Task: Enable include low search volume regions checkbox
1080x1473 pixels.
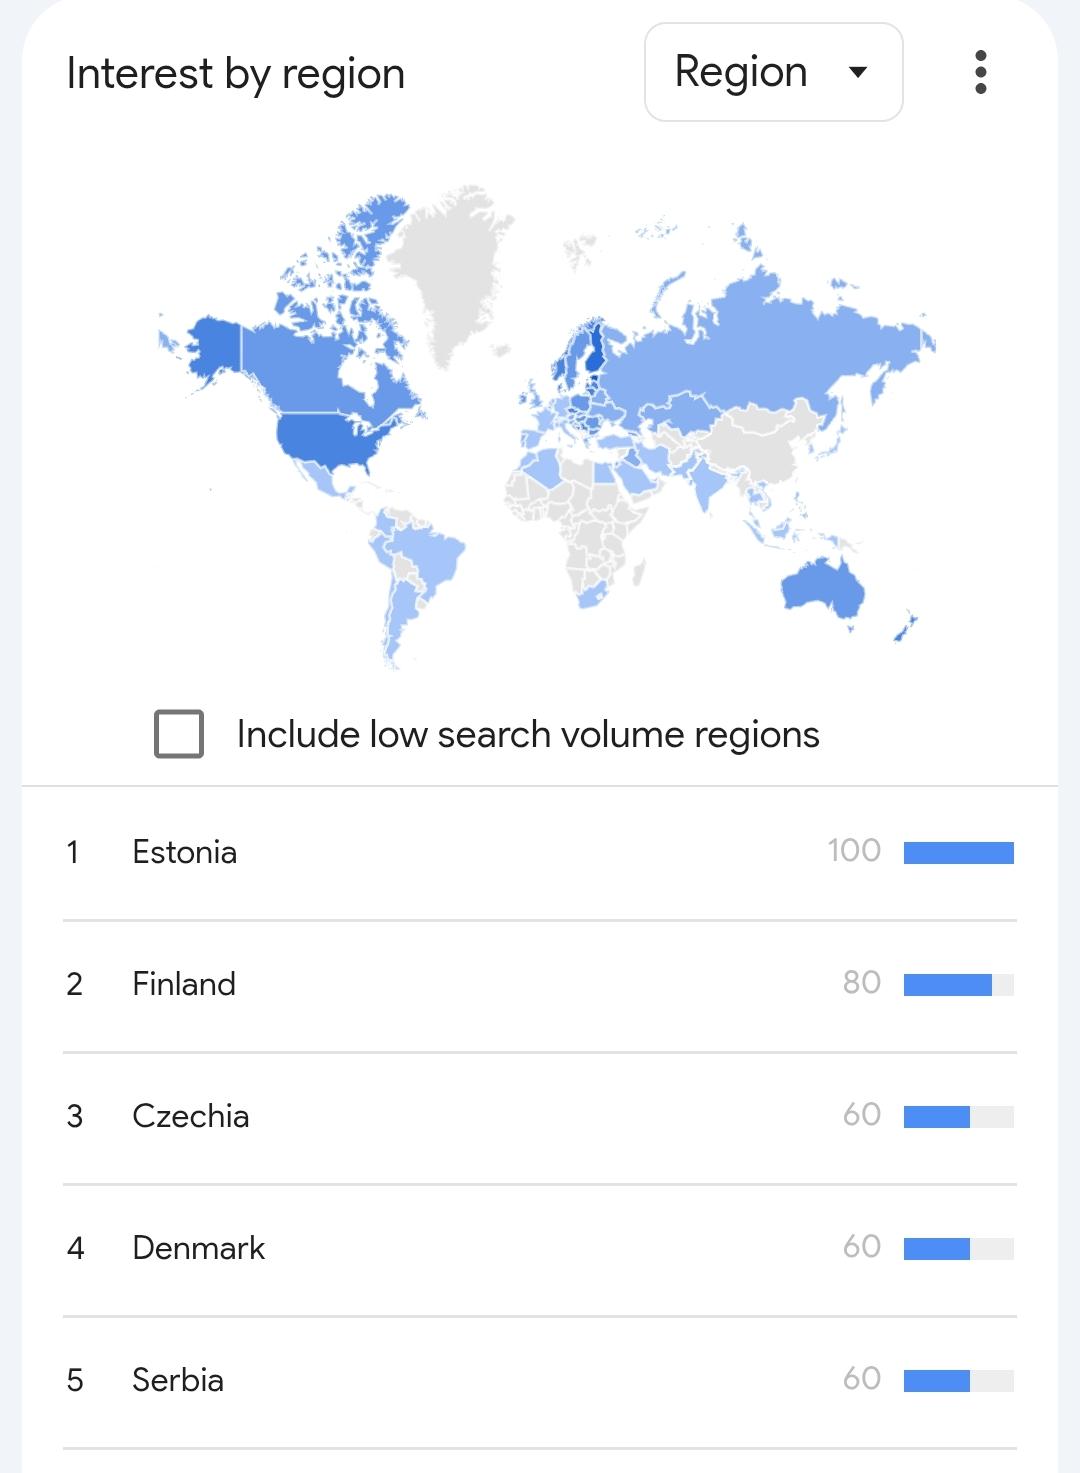Action: click(179, 734)
